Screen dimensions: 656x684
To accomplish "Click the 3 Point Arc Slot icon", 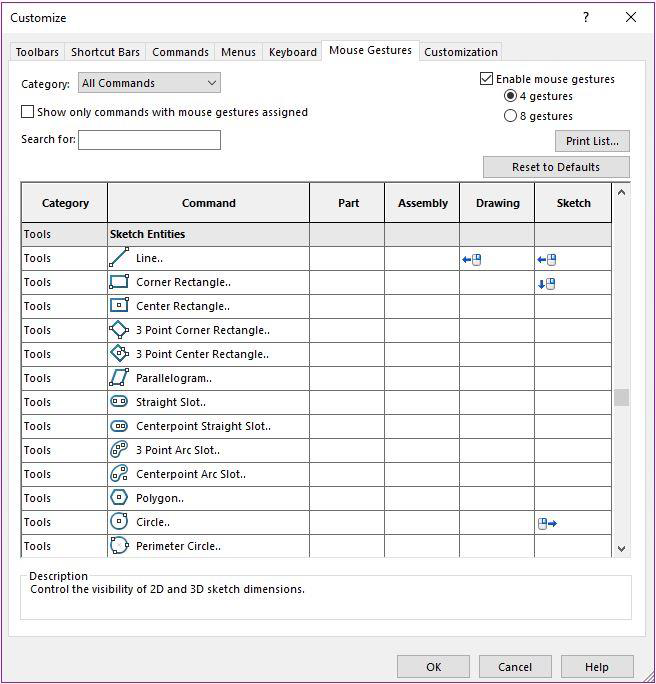I will click(119, 450).
